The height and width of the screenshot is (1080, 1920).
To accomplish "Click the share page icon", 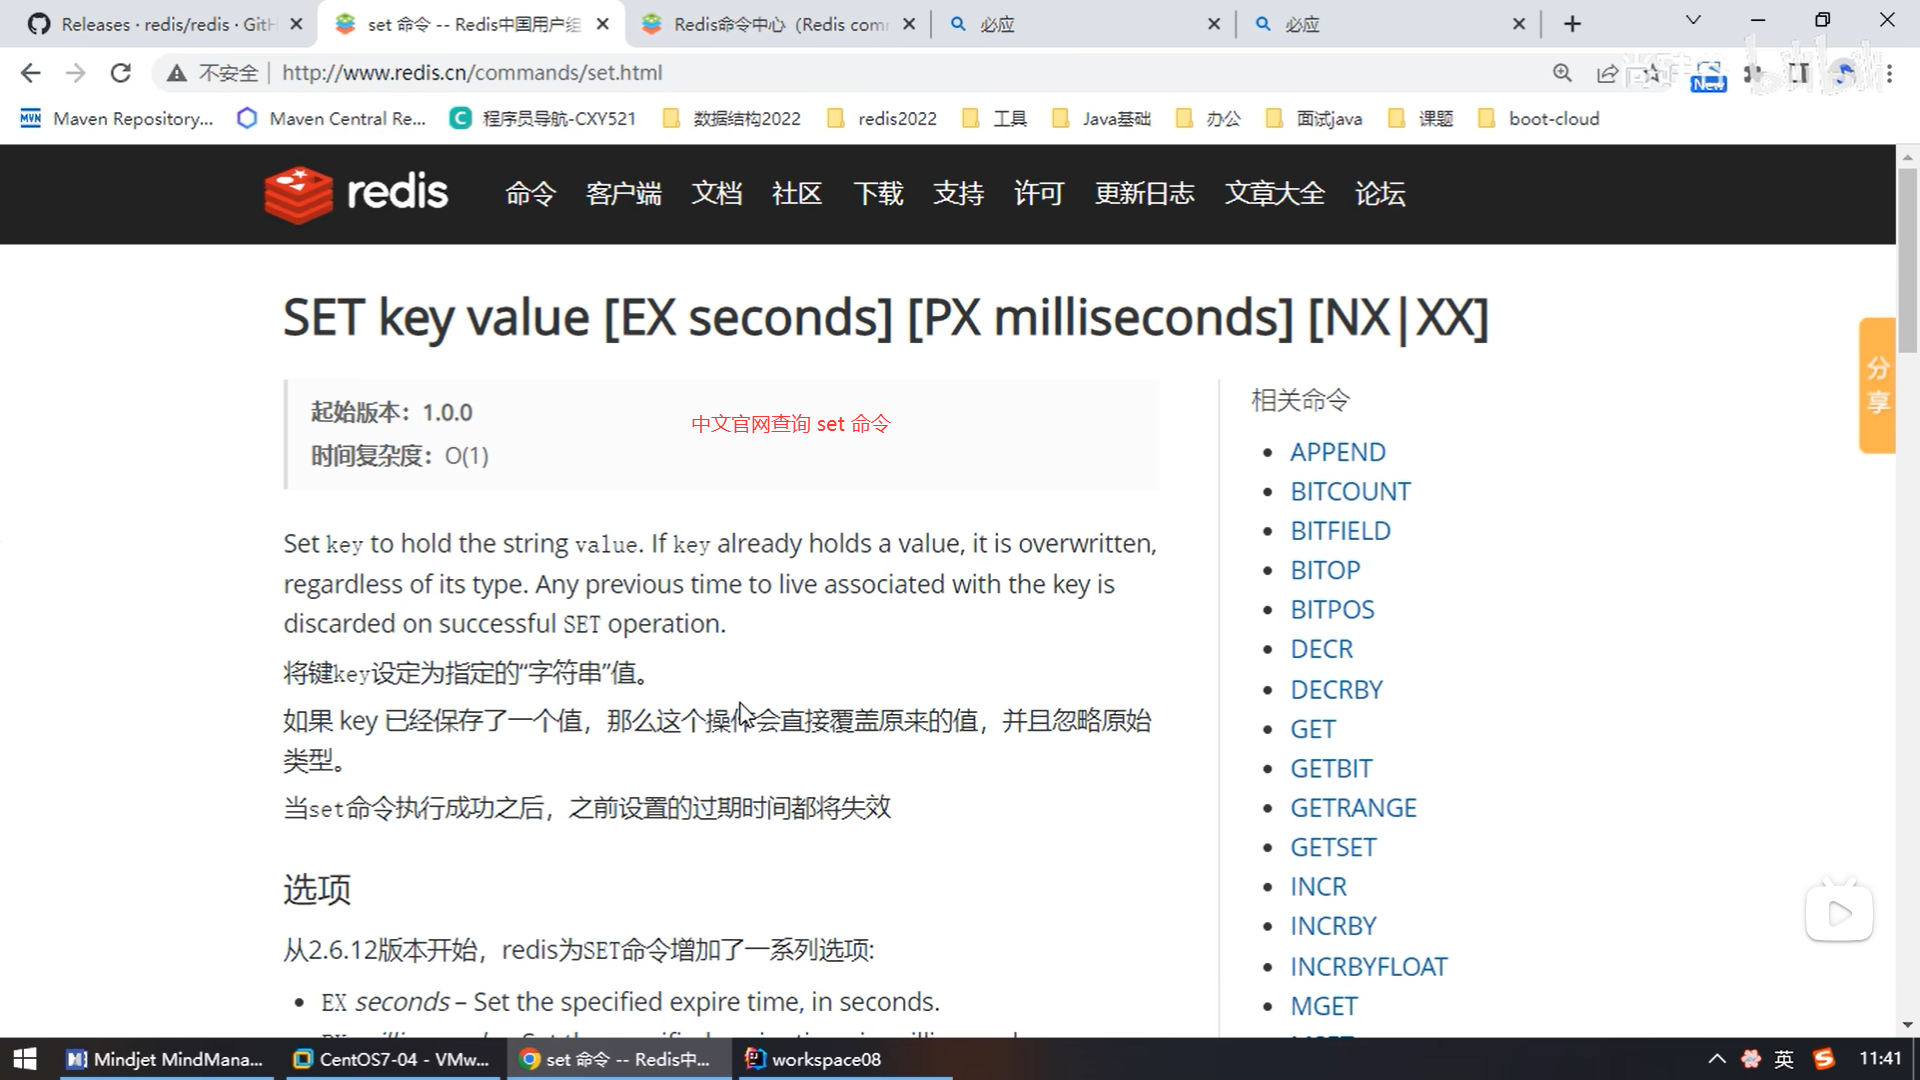I will [1607, 73].
